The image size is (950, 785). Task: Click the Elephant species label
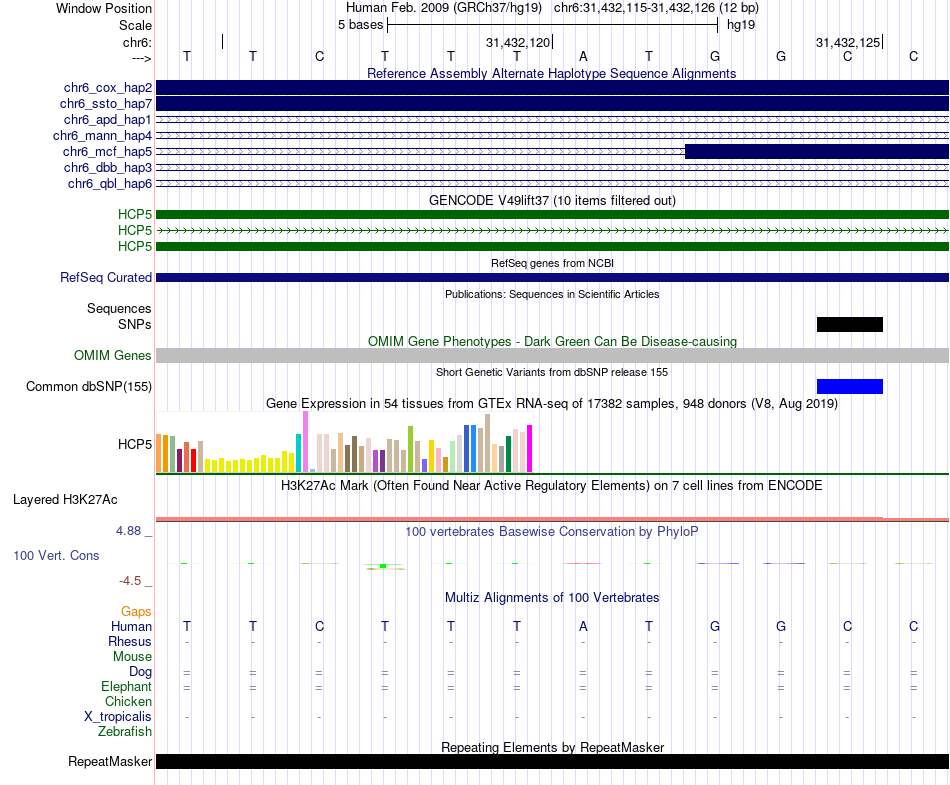pyautogui.click(x=126, y=686)
